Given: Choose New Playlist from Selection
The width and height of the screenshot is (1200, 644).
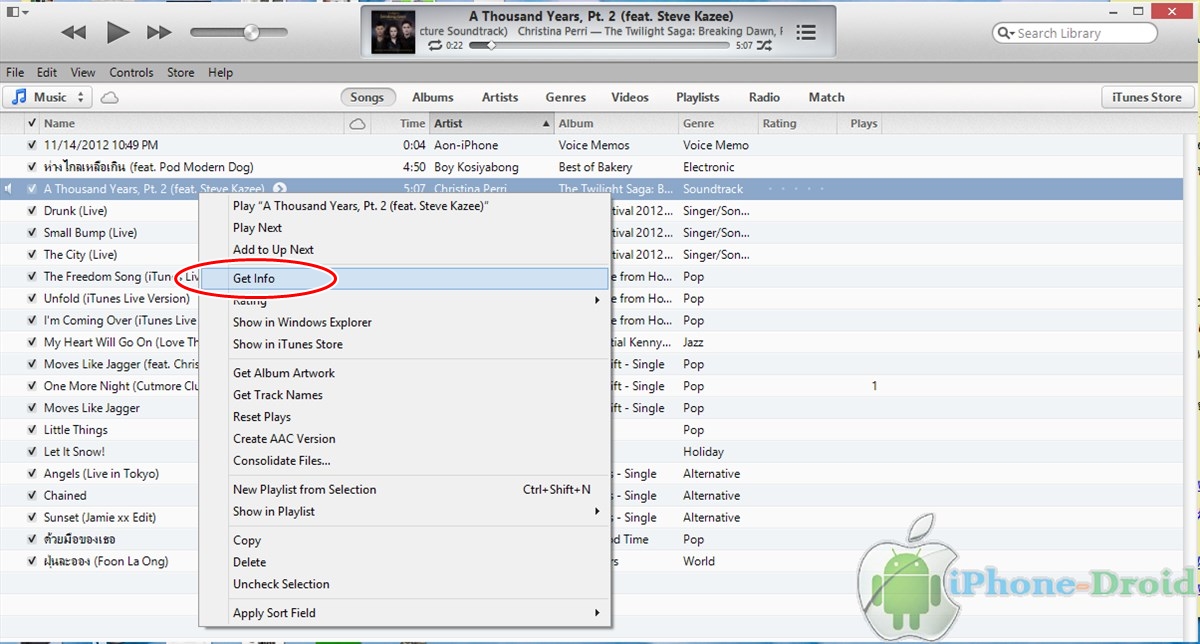Looking at the screenshot, I should tap(405, 490).
